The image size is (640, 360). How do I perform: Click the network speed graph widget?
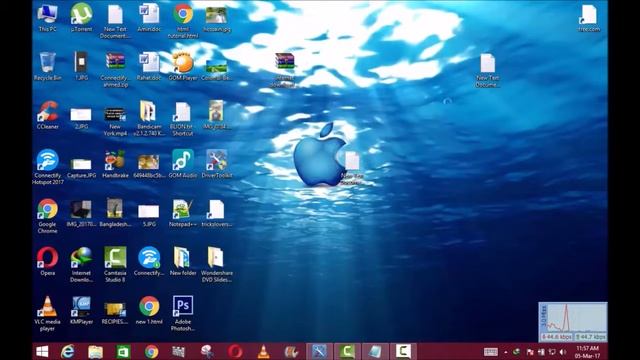tap(573, 322)
